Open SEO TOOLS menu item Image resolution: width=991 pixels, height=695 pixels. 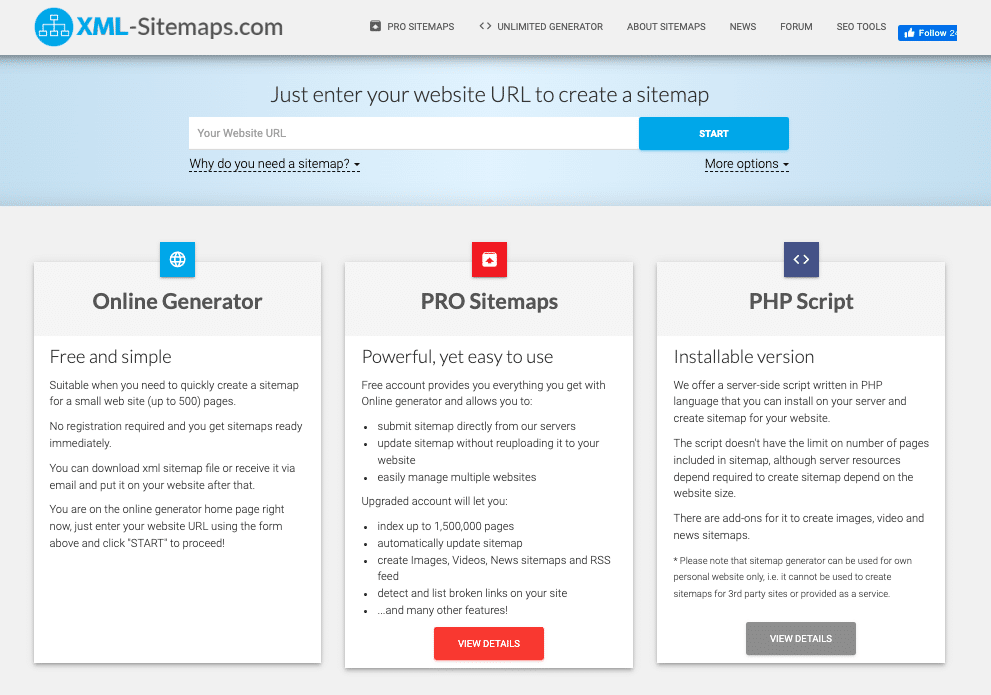861,27
